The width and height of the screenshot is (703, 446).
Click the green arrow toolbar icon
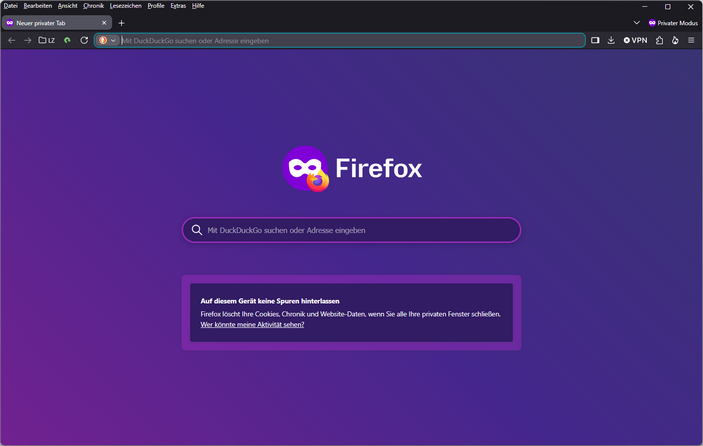67,40
